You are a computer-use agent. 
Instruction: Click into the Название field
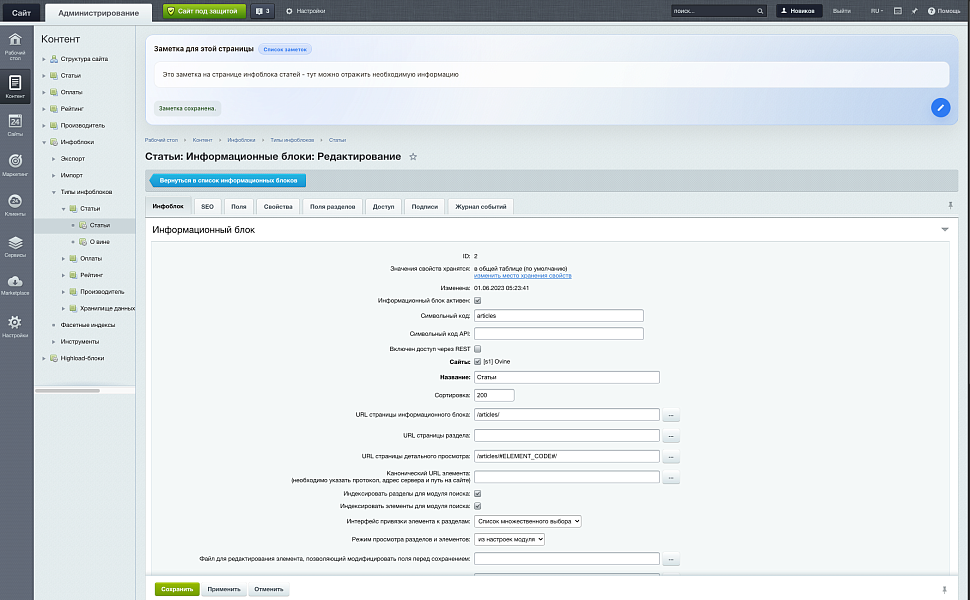(x=567, y=377)
